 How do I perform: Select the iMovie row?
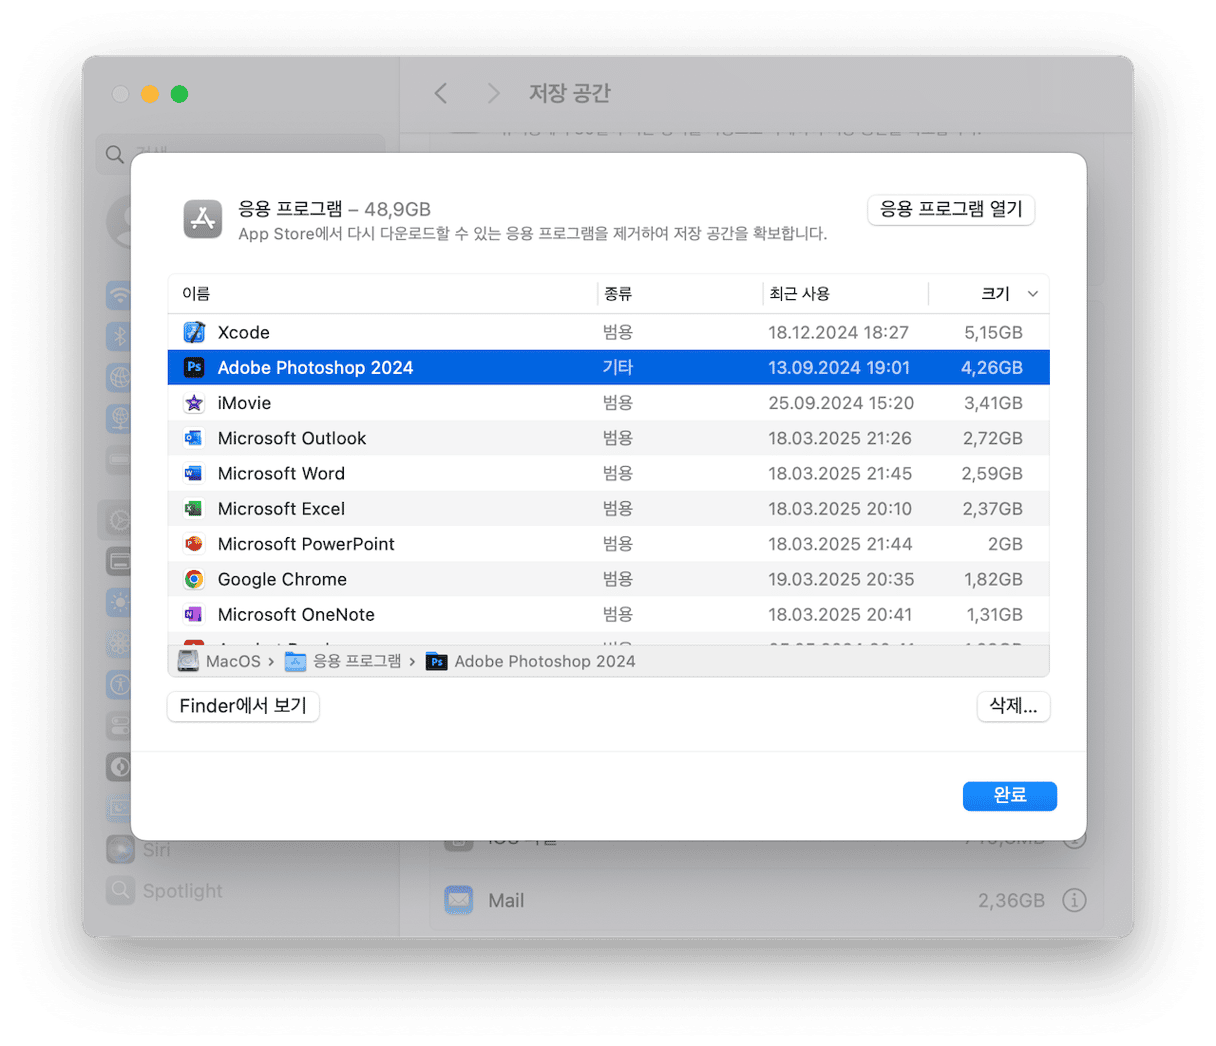click(609, 403)
